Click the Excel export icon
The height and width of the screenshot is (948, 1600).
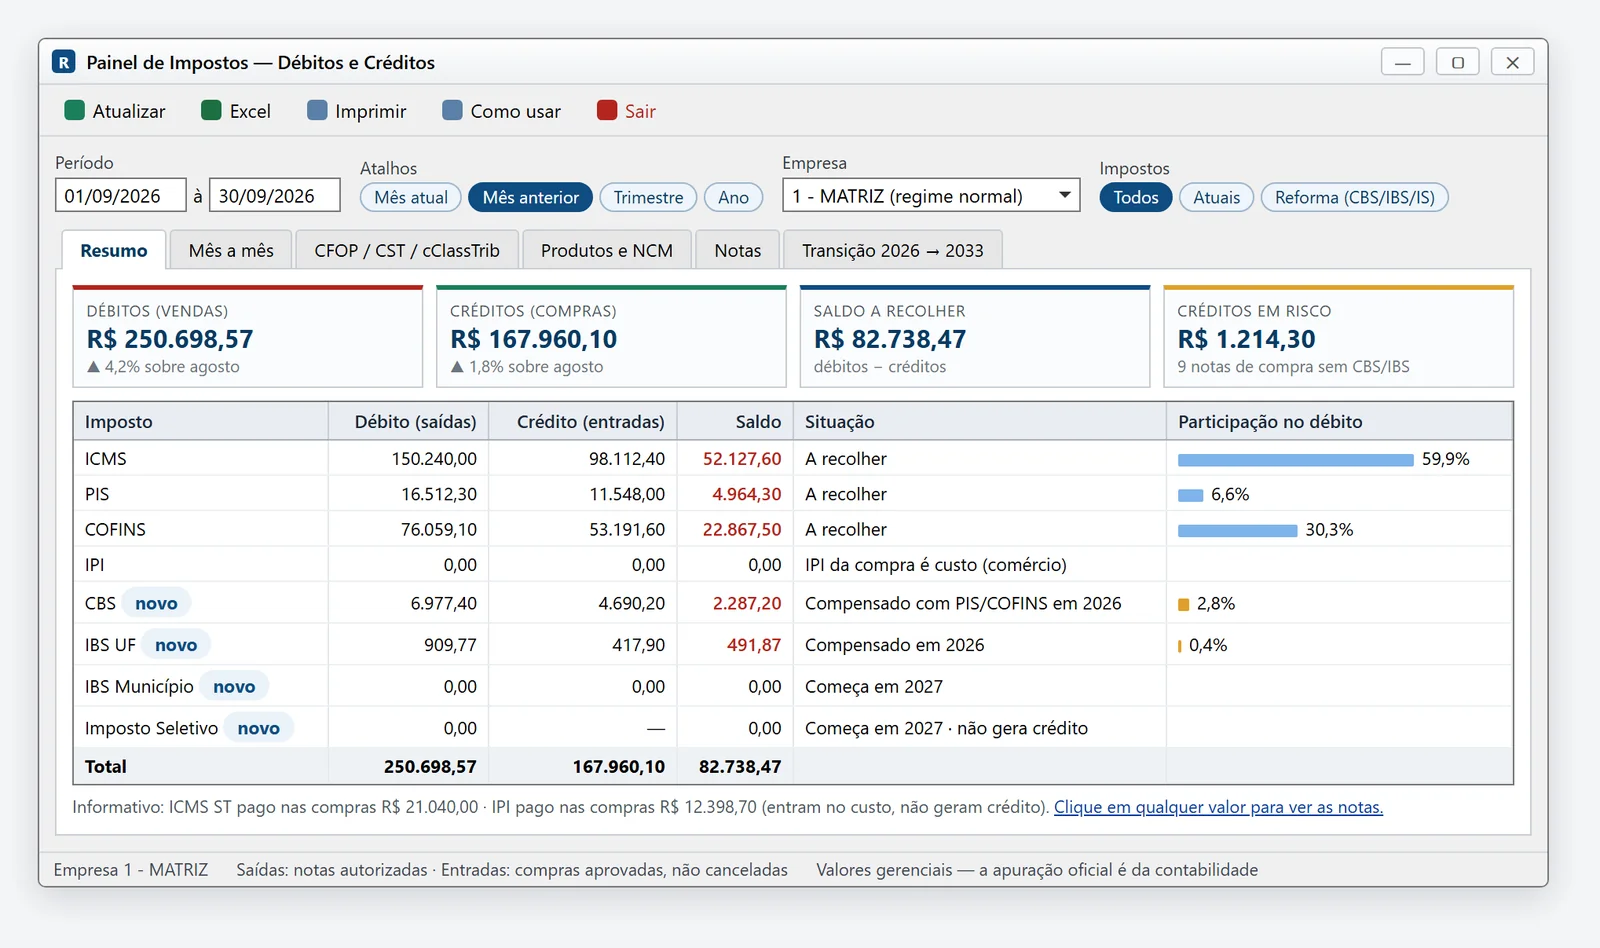pyautogui.click(x=211, y=110)
